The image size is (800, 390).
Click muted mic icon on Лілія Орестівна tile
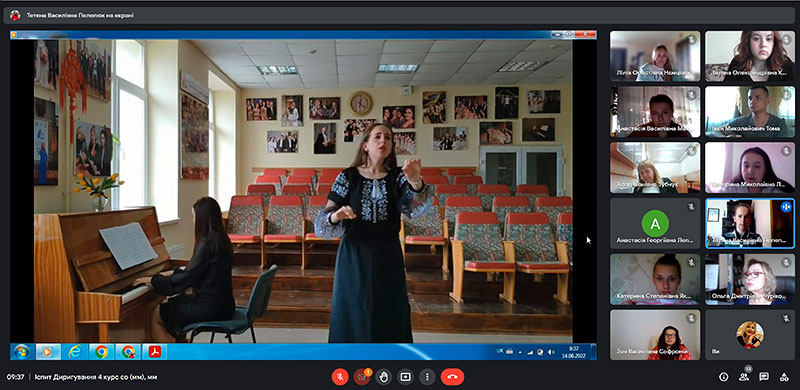click(691, 40)
